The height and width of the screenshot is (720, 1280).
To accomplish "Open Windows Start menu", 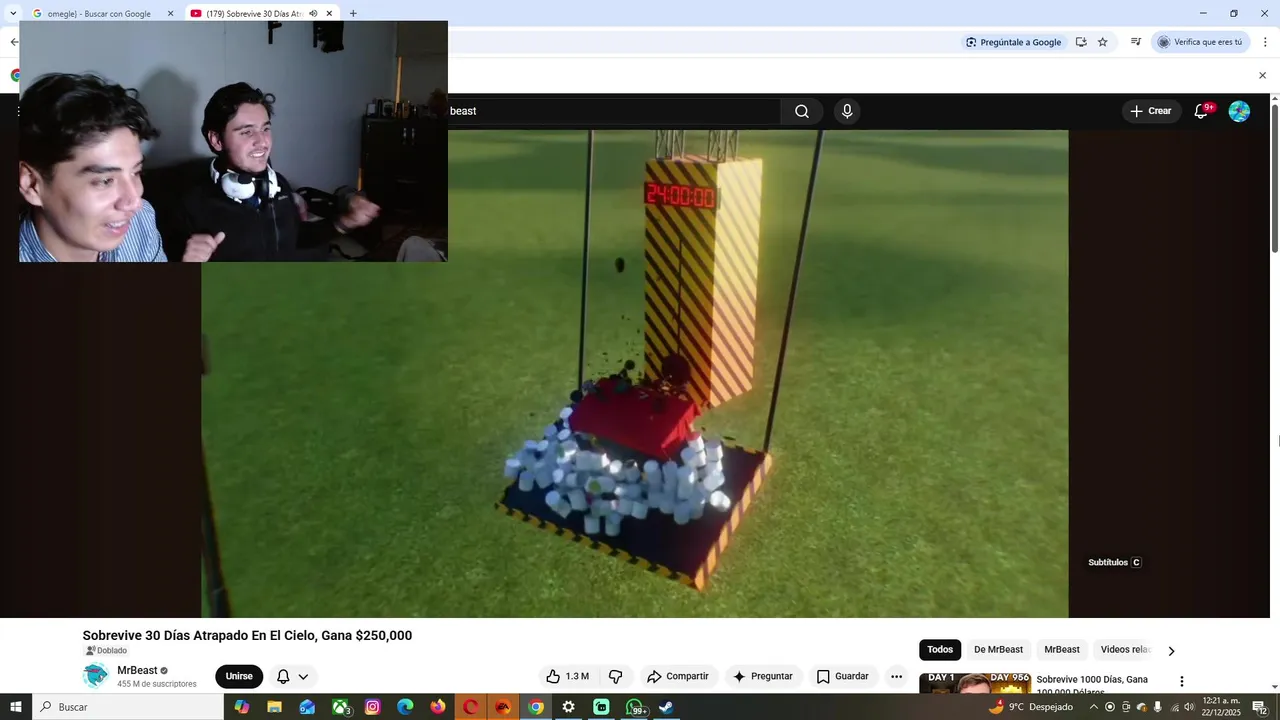I will [x=15, y=707].
